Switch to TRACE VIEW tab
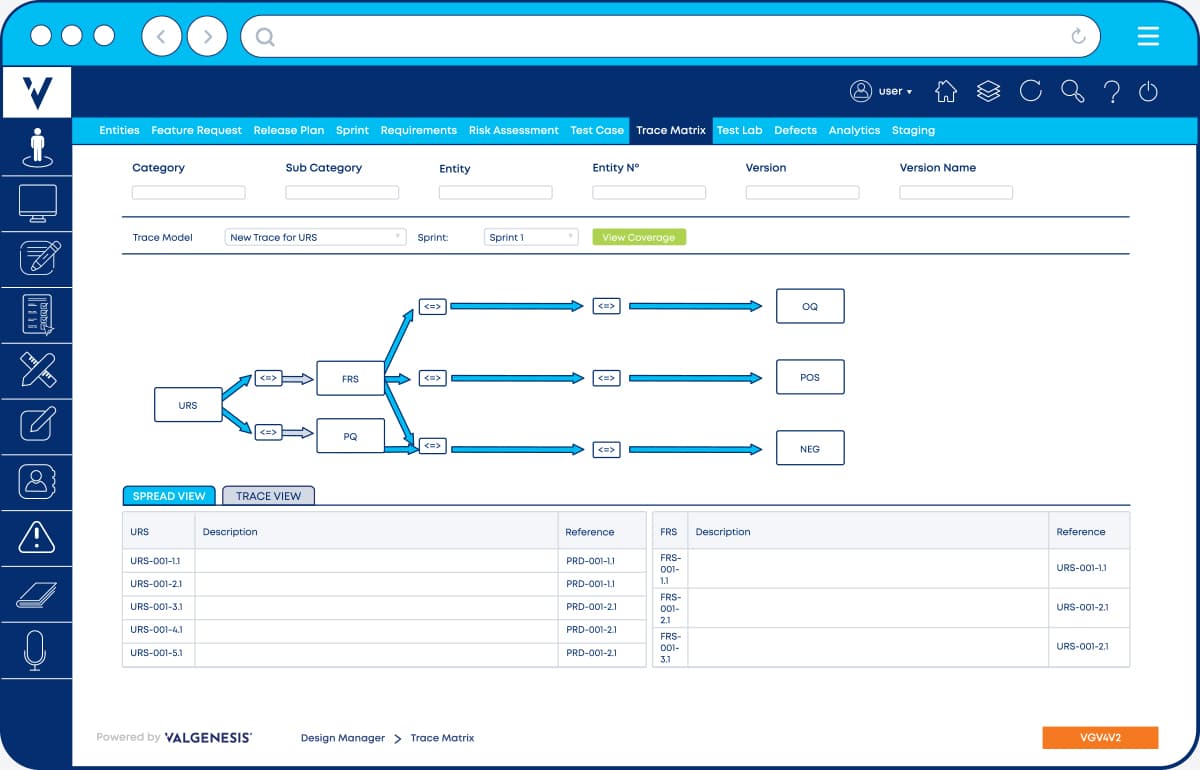The width and height of the screenshot is (1200, 770). 268,496
